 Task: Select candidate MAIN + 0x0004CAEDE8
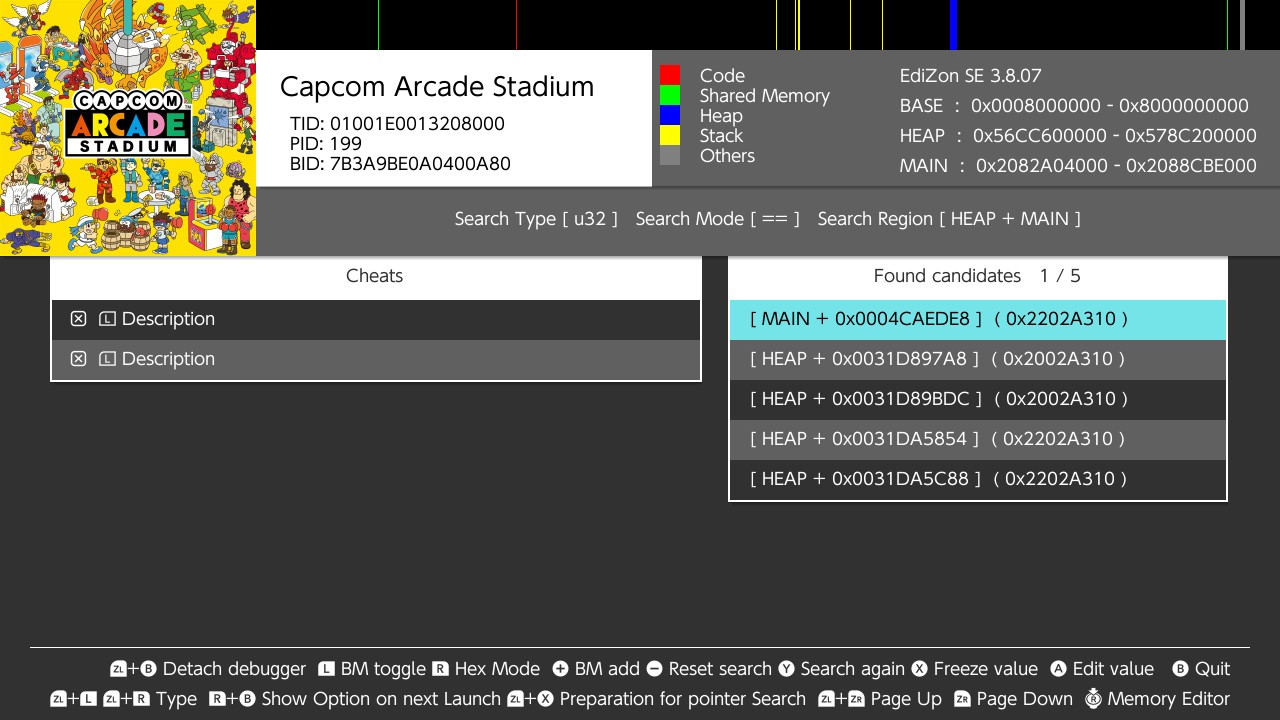978,320
